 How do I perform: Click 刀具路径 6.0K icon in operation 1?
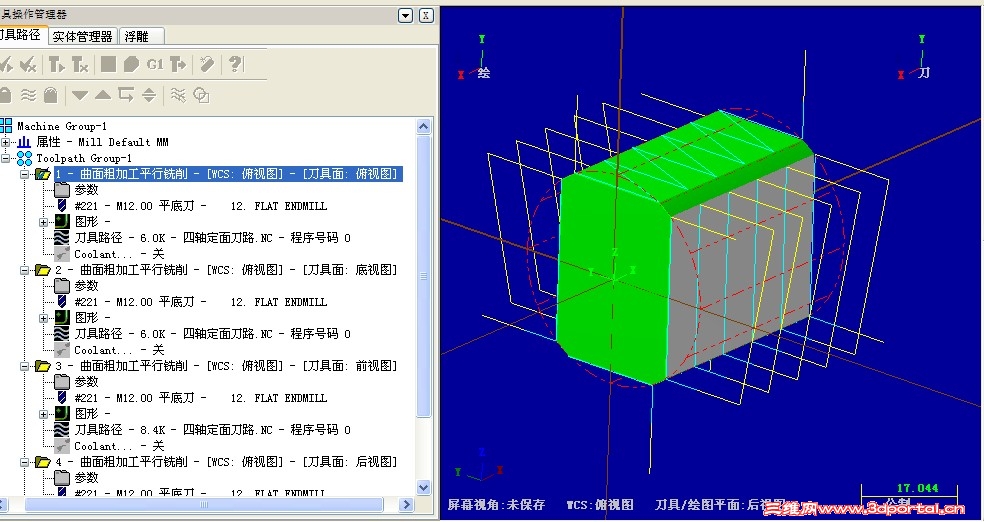62,238
